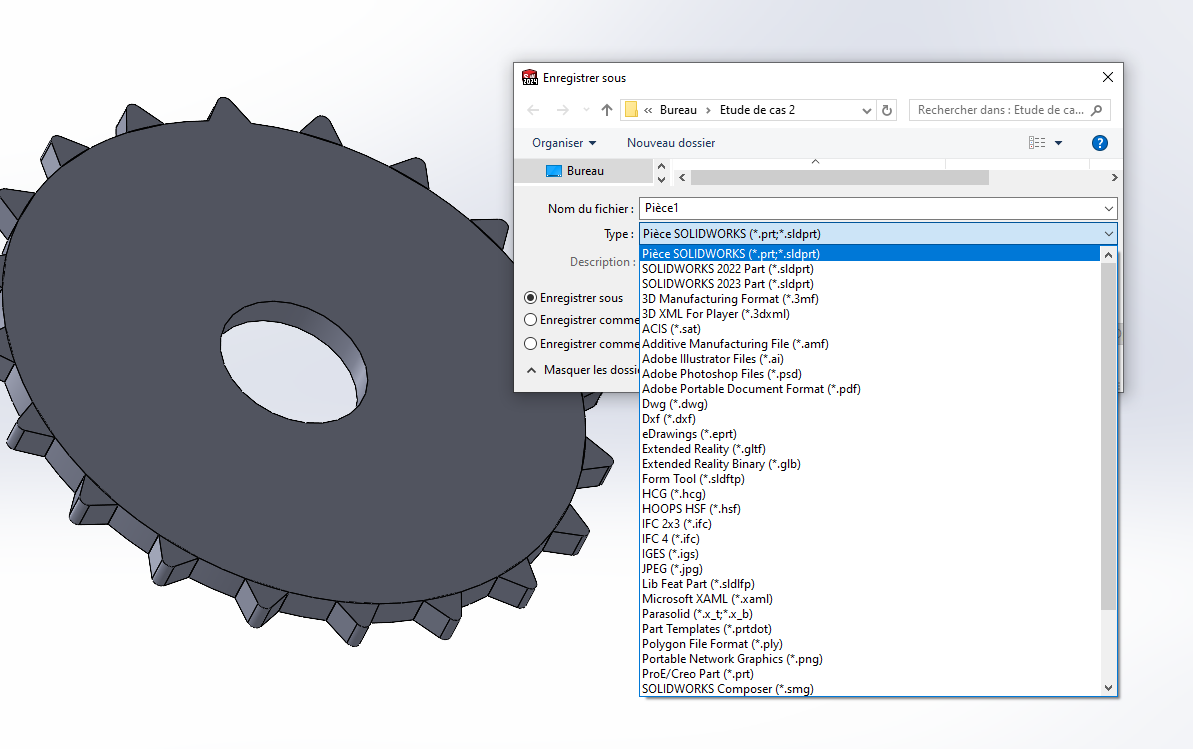Viewport: 1193px width, 749px height.
Task: Select Adobe Portable Document Format (*.pdf)
Action: (870, 389)
